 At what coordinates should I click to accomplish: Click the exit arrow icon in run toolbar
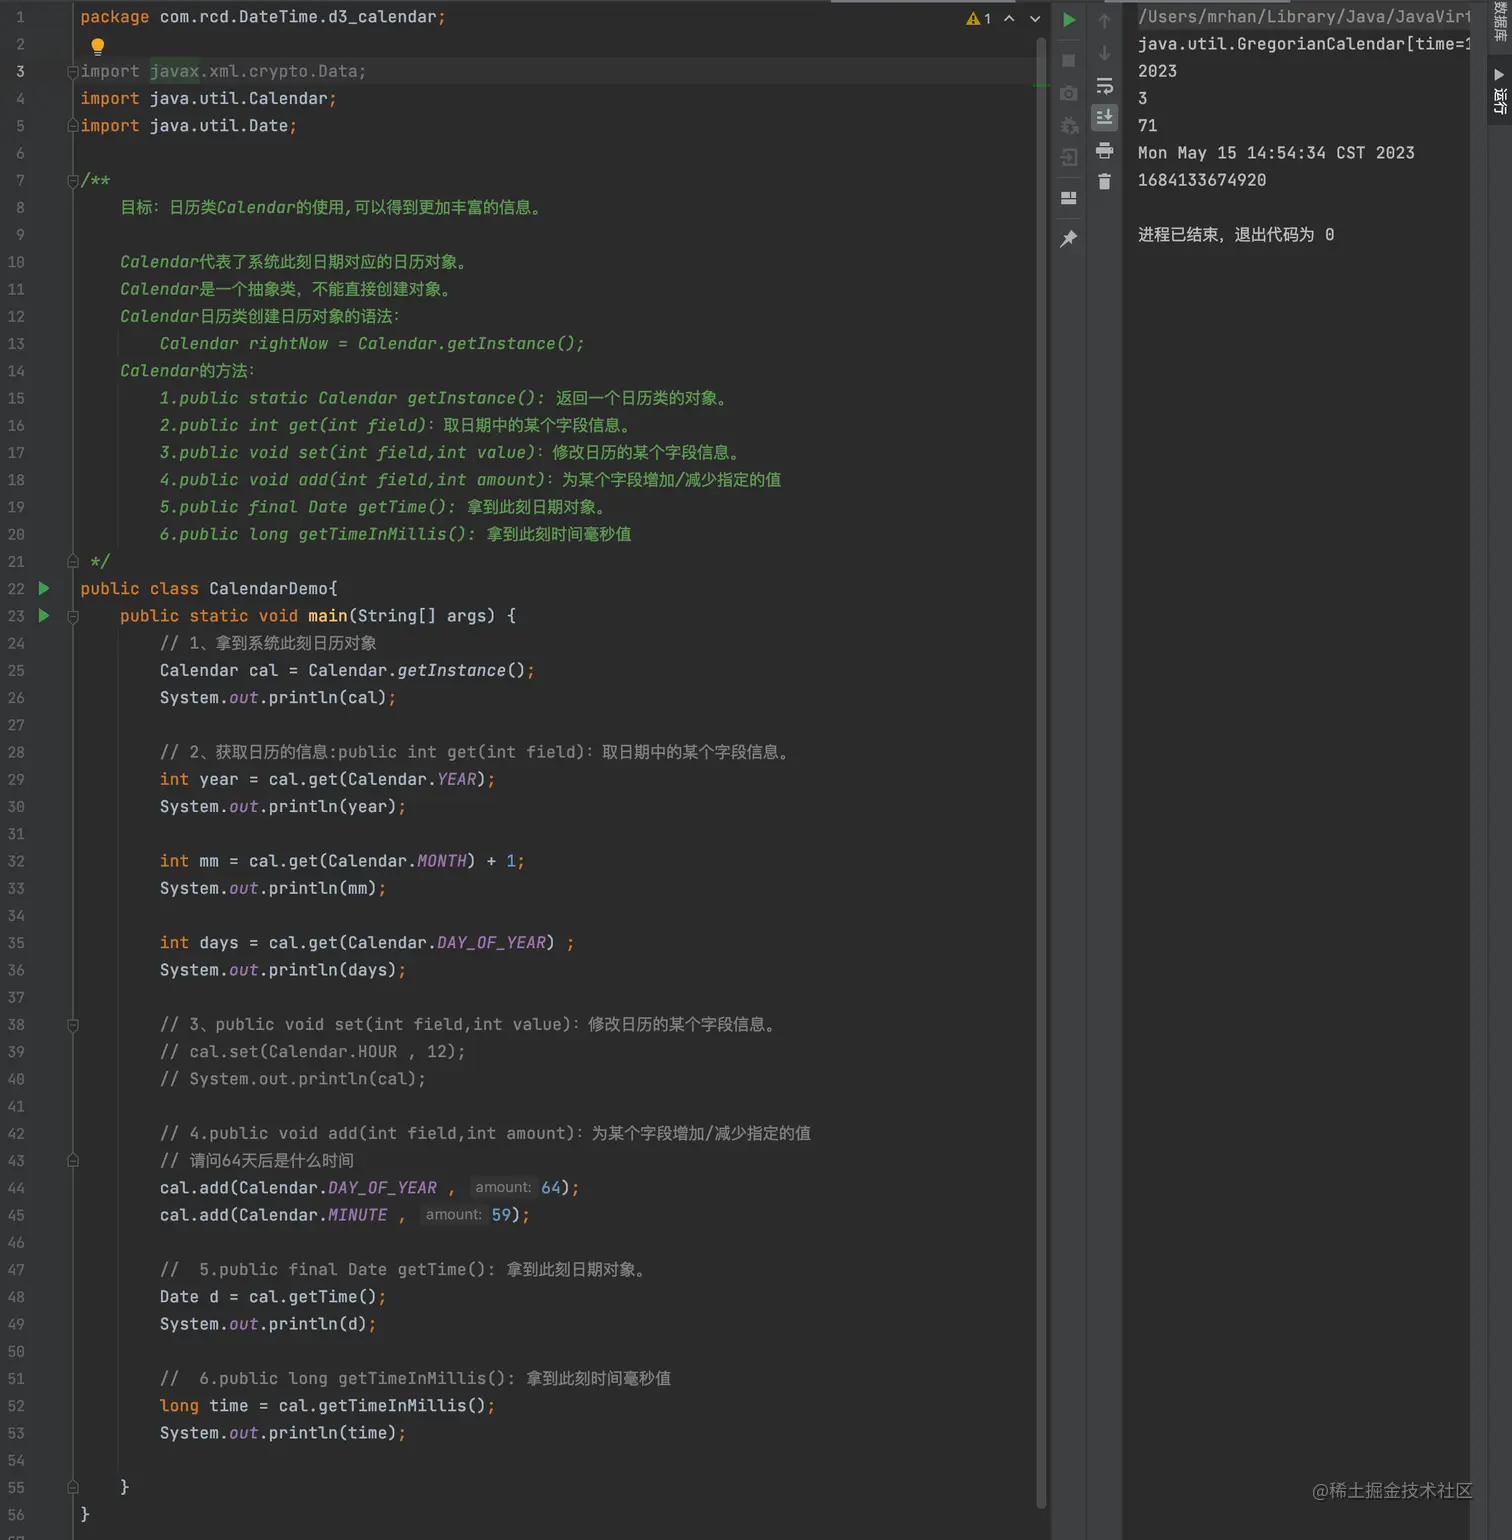(1069, 158)
